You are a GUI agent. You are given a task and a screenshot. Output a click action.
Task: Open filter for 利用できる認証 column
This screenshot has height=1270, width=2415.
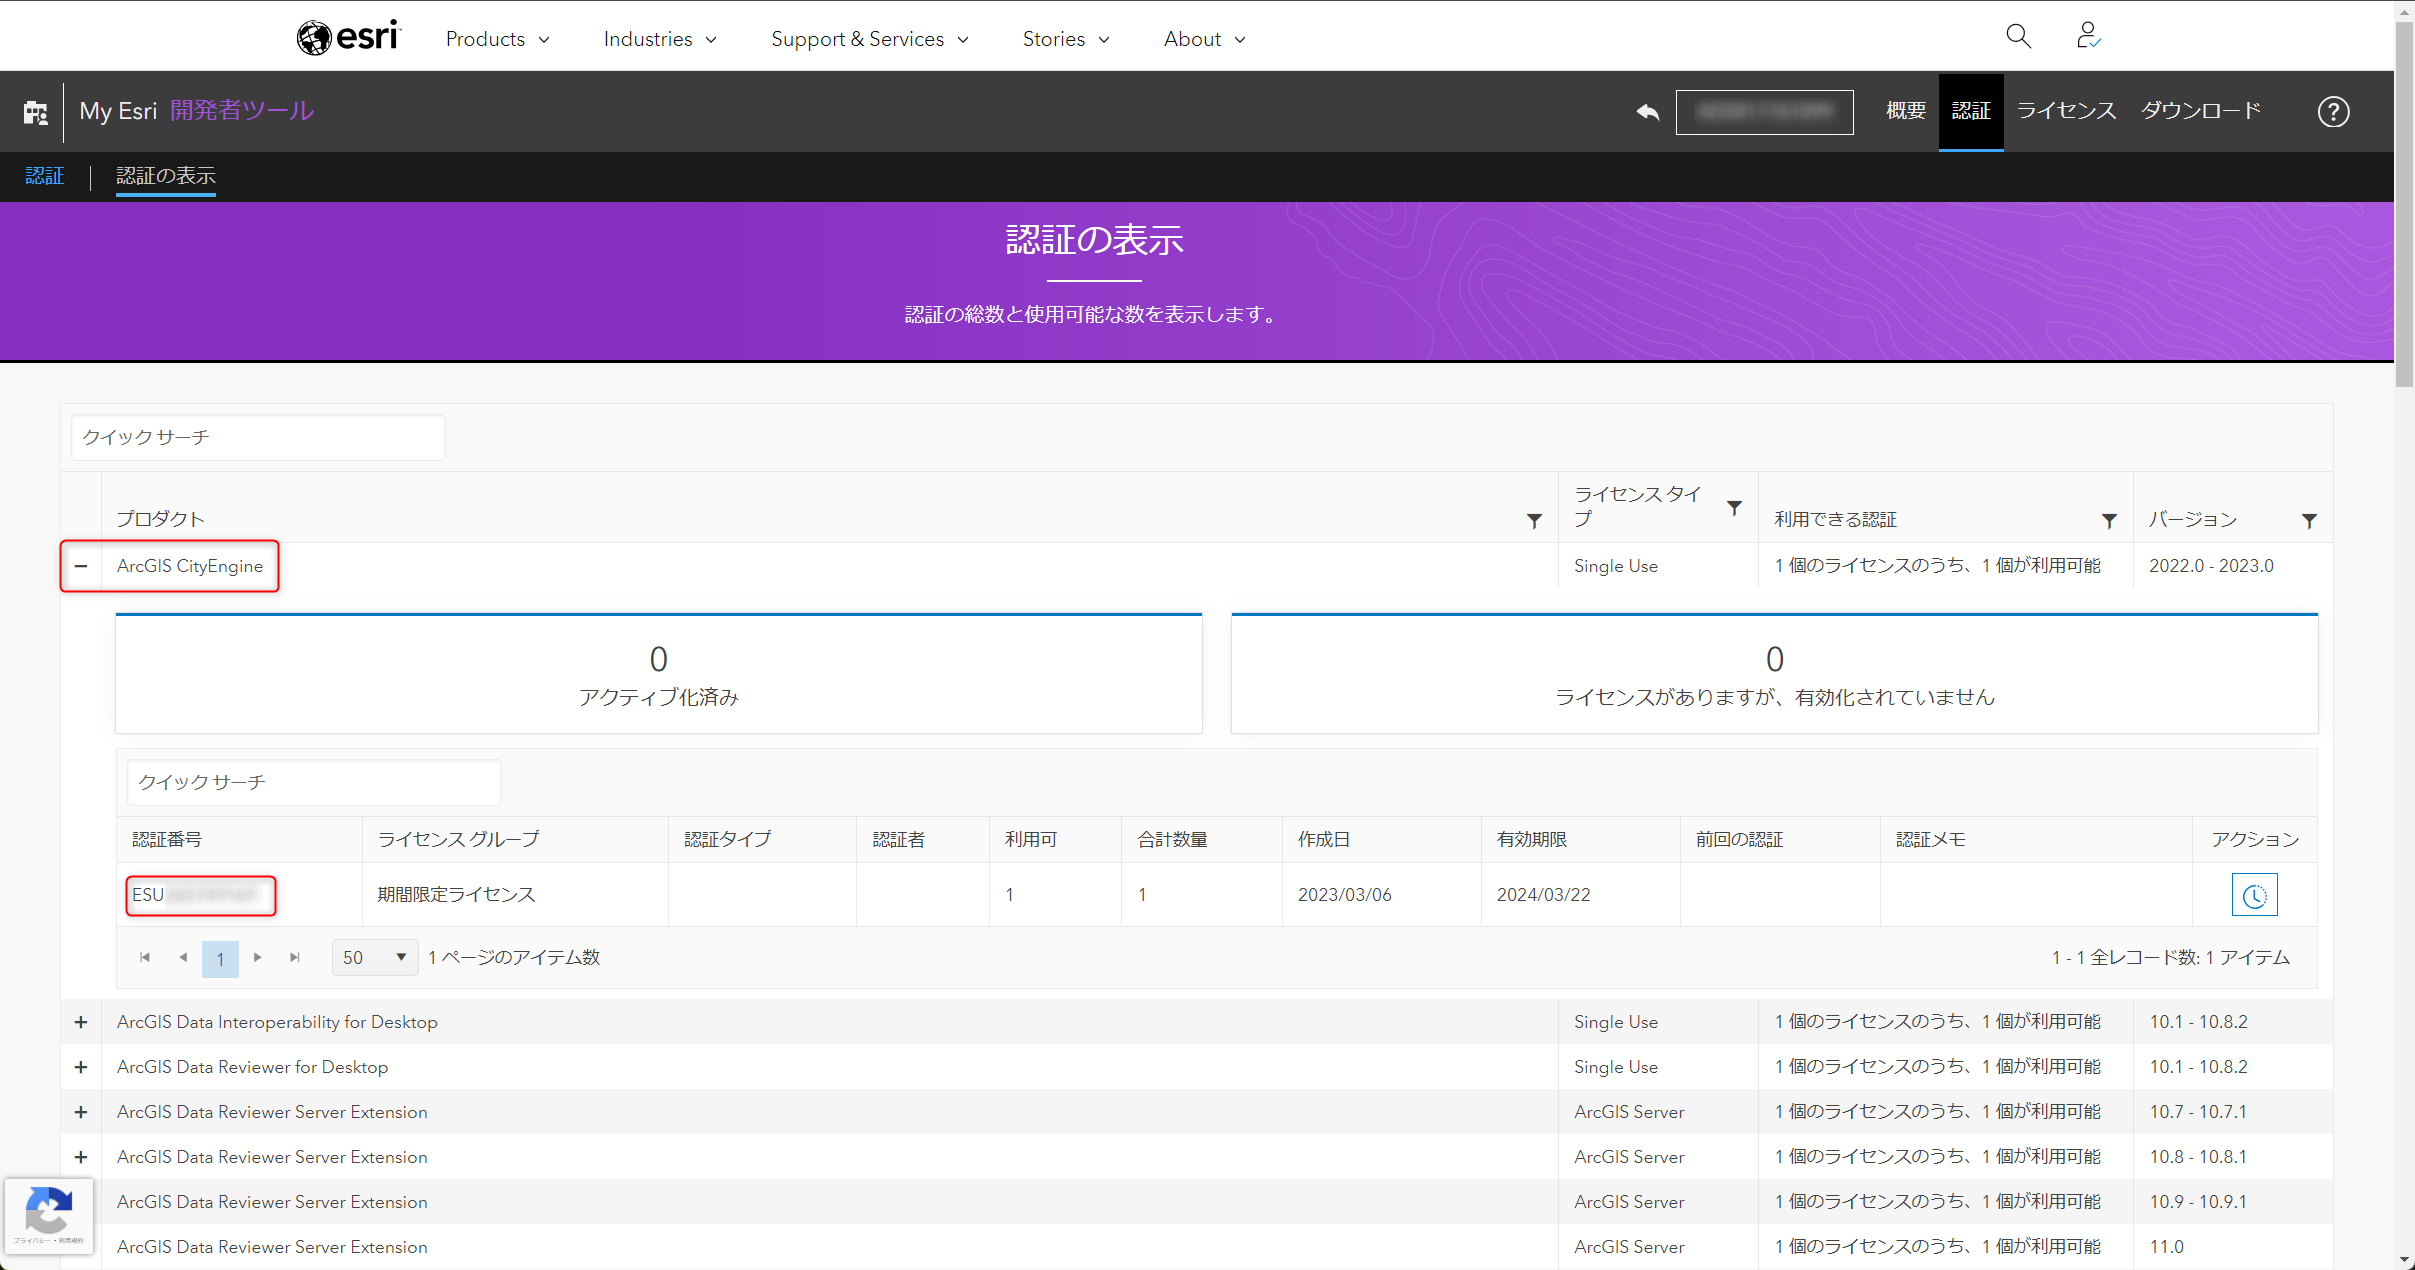[x=2109, y=520]
